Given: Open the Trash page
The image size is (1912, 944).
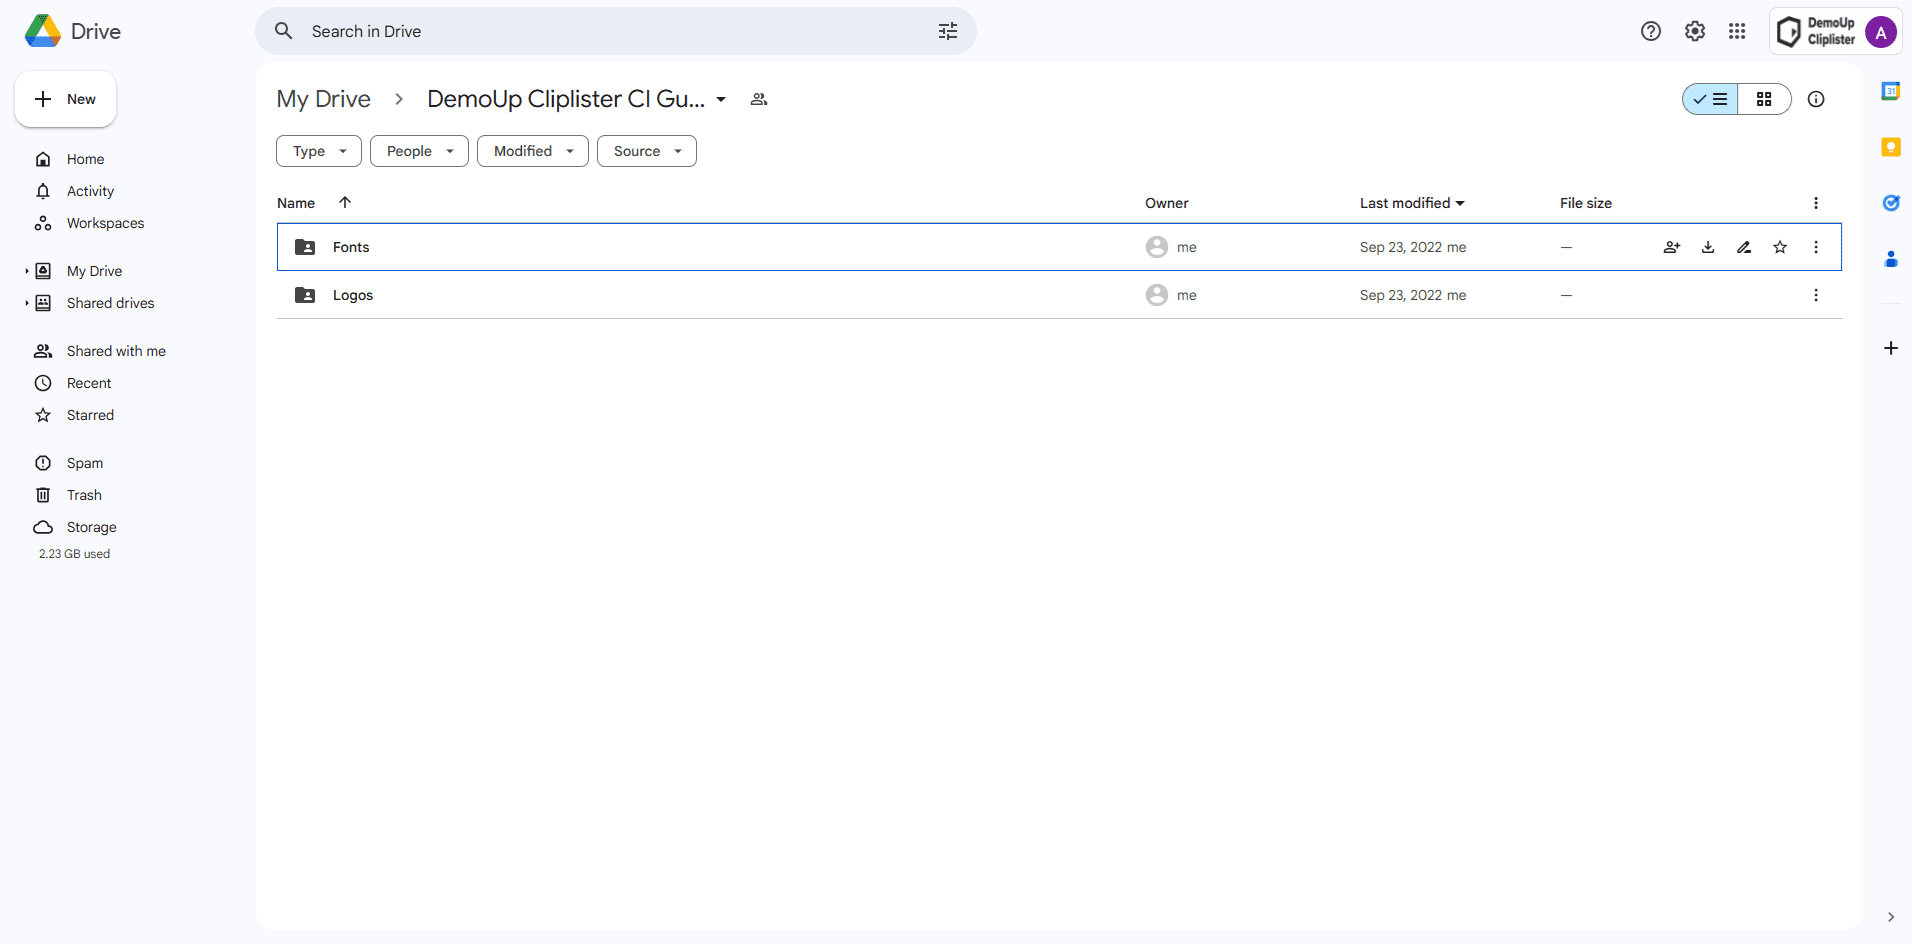Looking at the screenshot, I should coord(84,495).
